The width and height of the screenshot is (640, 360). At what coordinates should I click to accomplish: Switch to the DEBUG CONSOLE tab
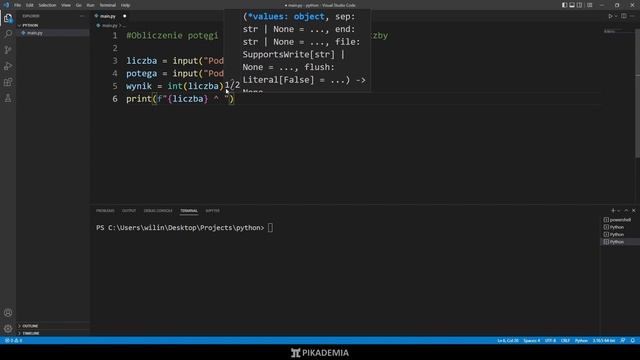click(x=158, y=211)
